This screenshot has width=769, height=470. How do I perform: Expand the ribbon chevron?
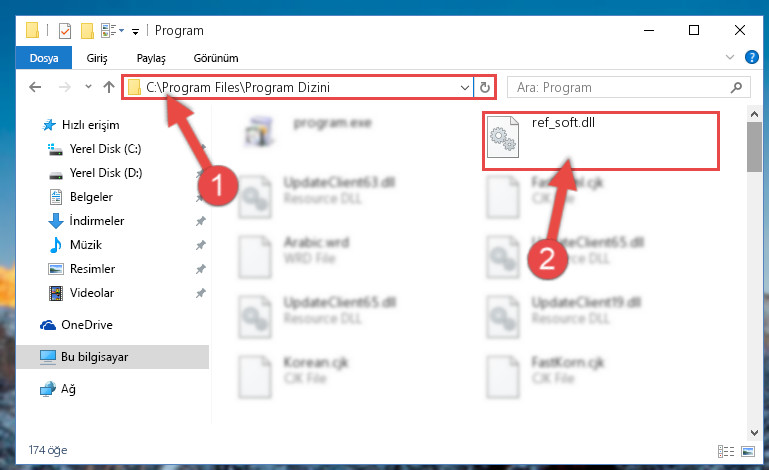pyautogui.click(x=729, y=57)
